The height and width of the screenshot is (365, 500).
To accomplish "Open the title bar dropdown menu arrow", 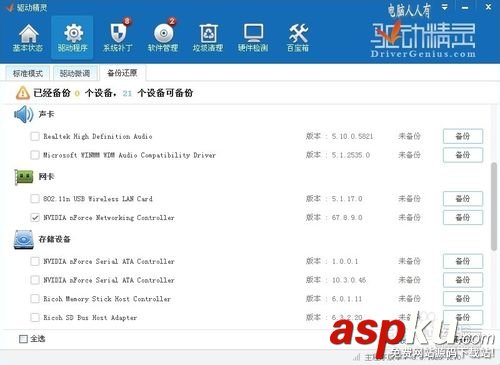I will [x=445, y=7].
